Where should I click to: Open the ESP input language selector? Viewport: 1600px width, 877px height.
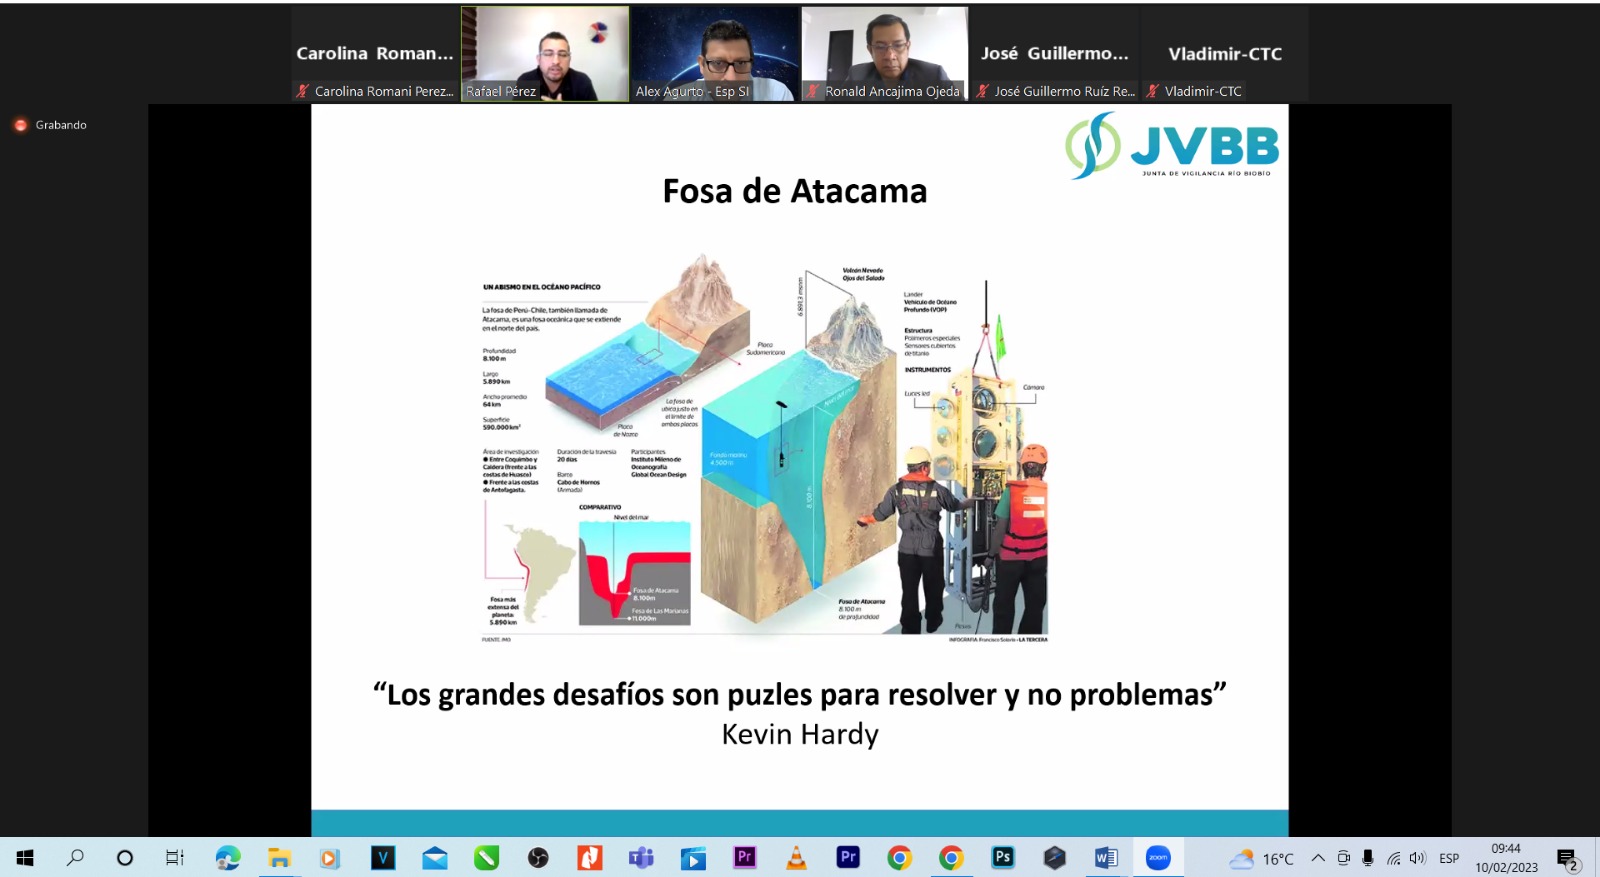[1449, 858]
